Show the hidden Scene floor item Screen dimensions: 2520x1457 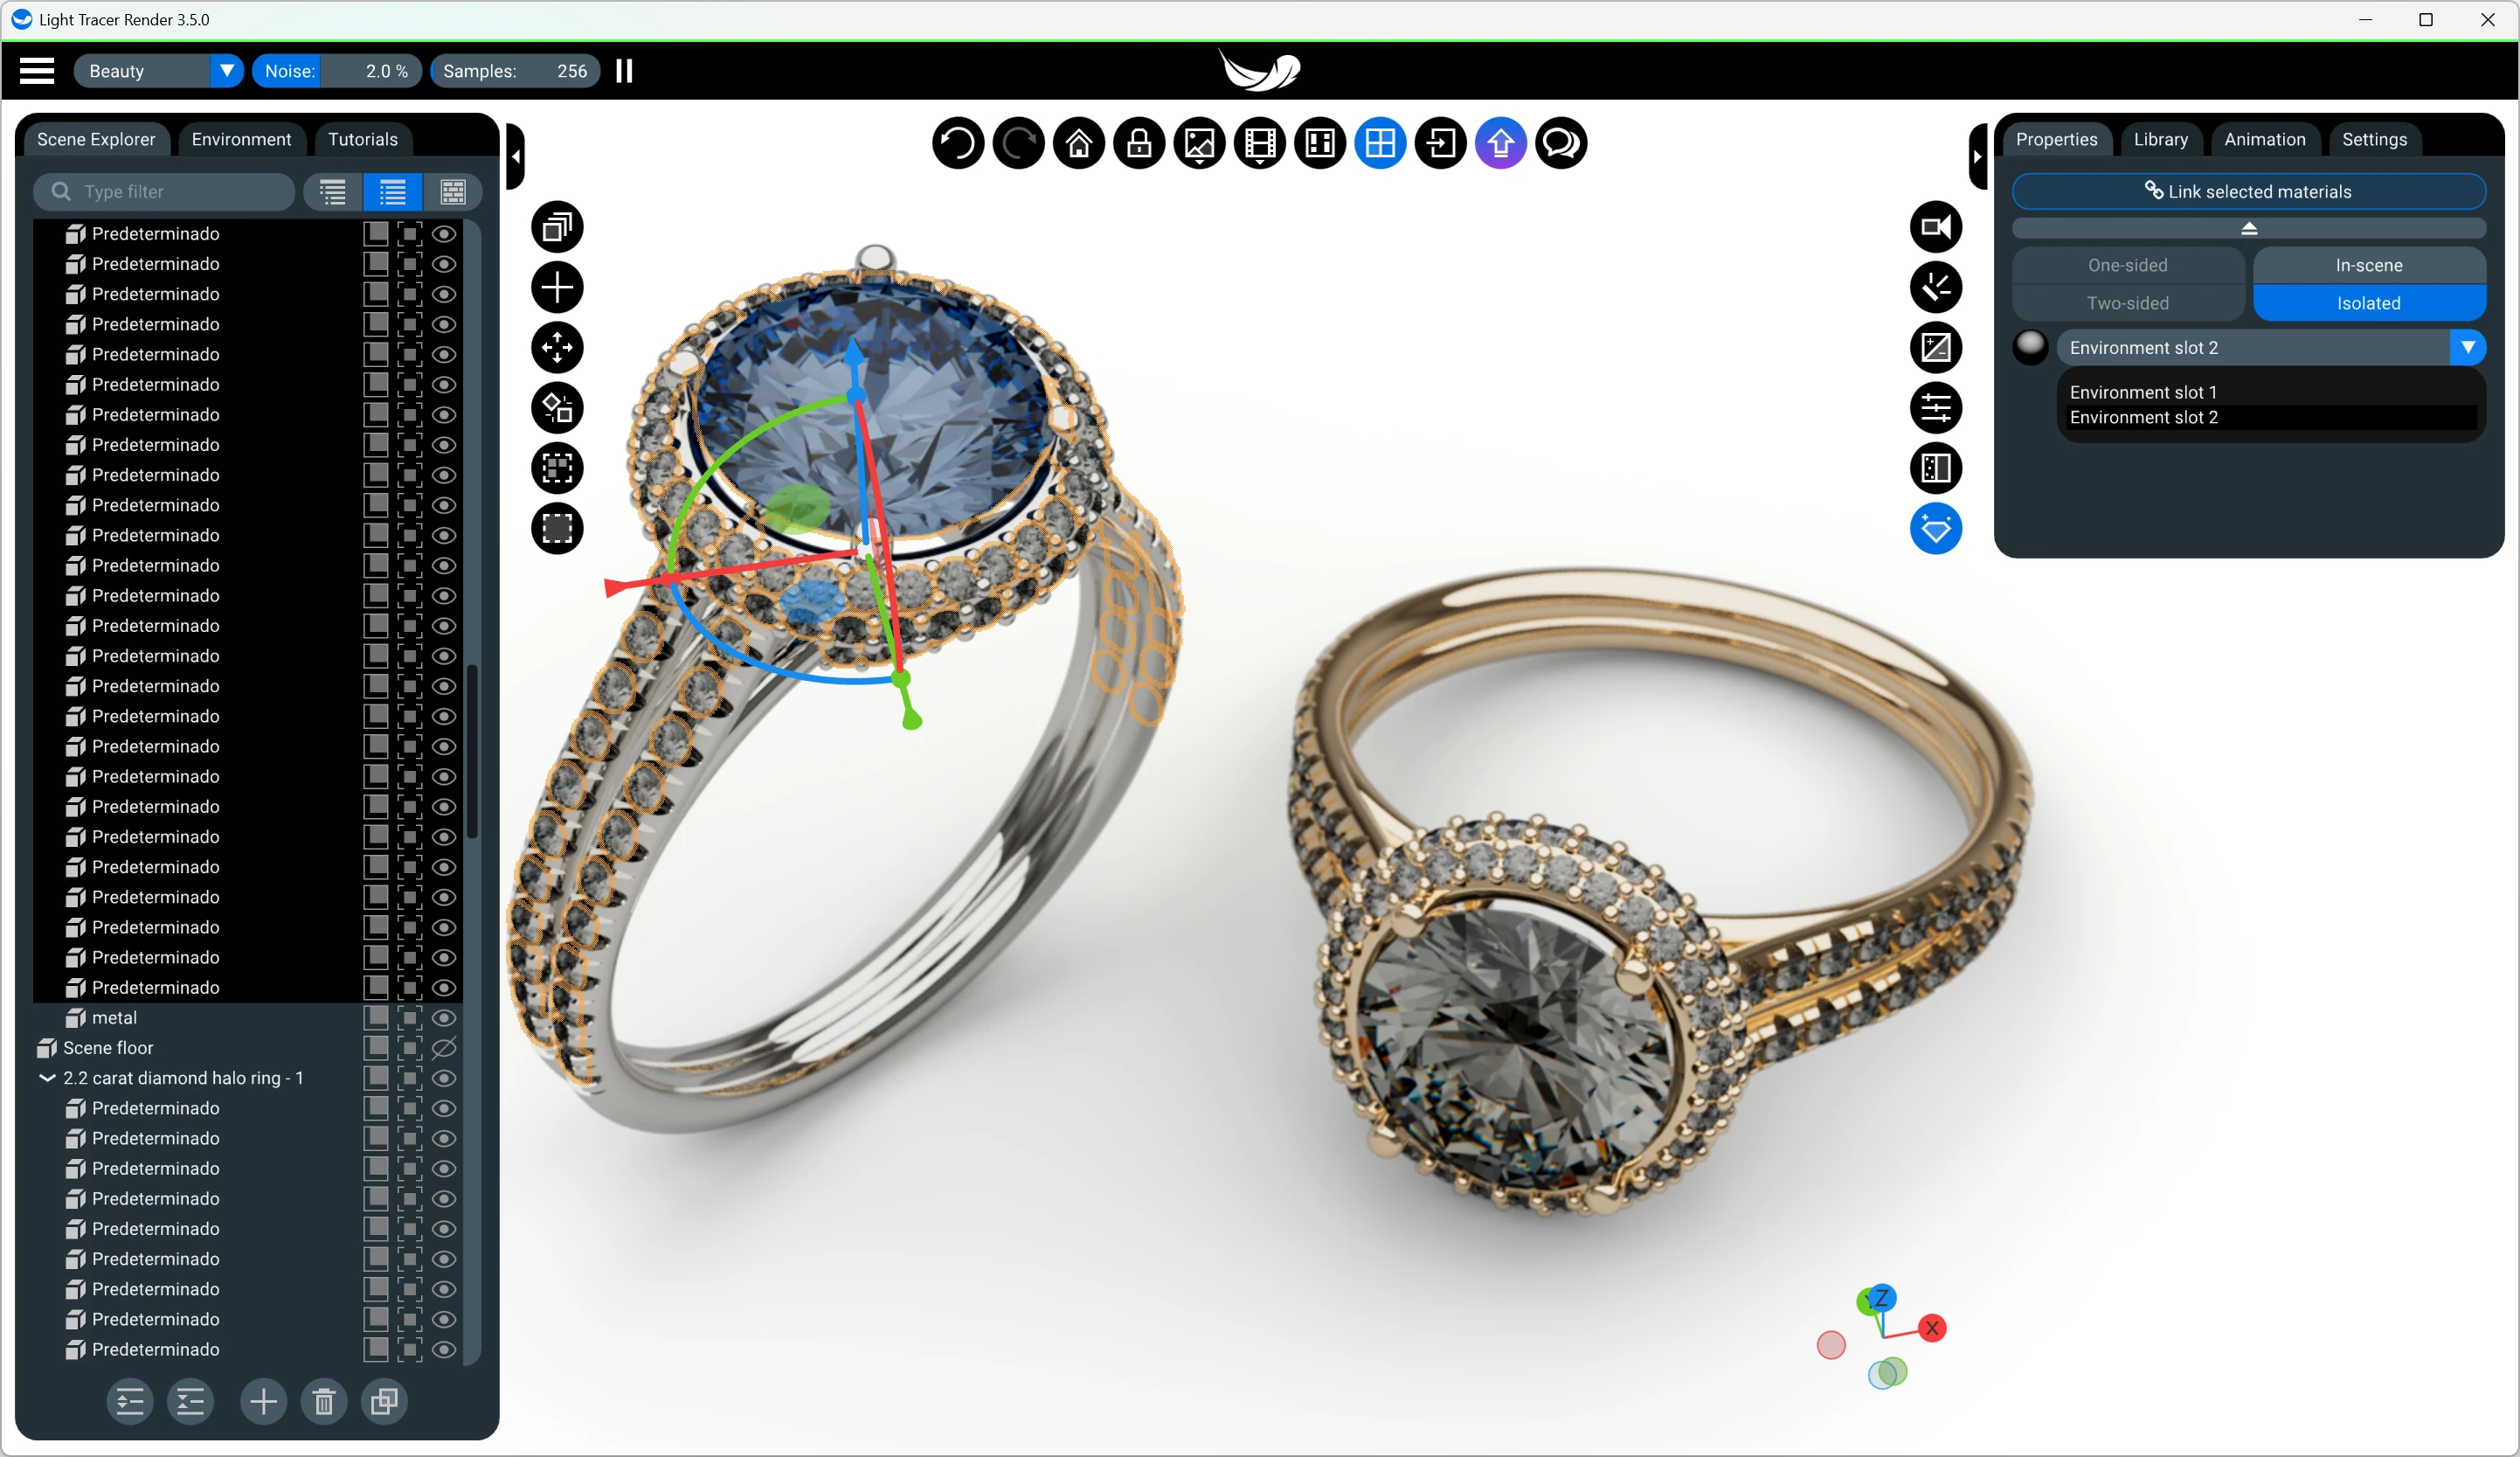pos(444,1048)
